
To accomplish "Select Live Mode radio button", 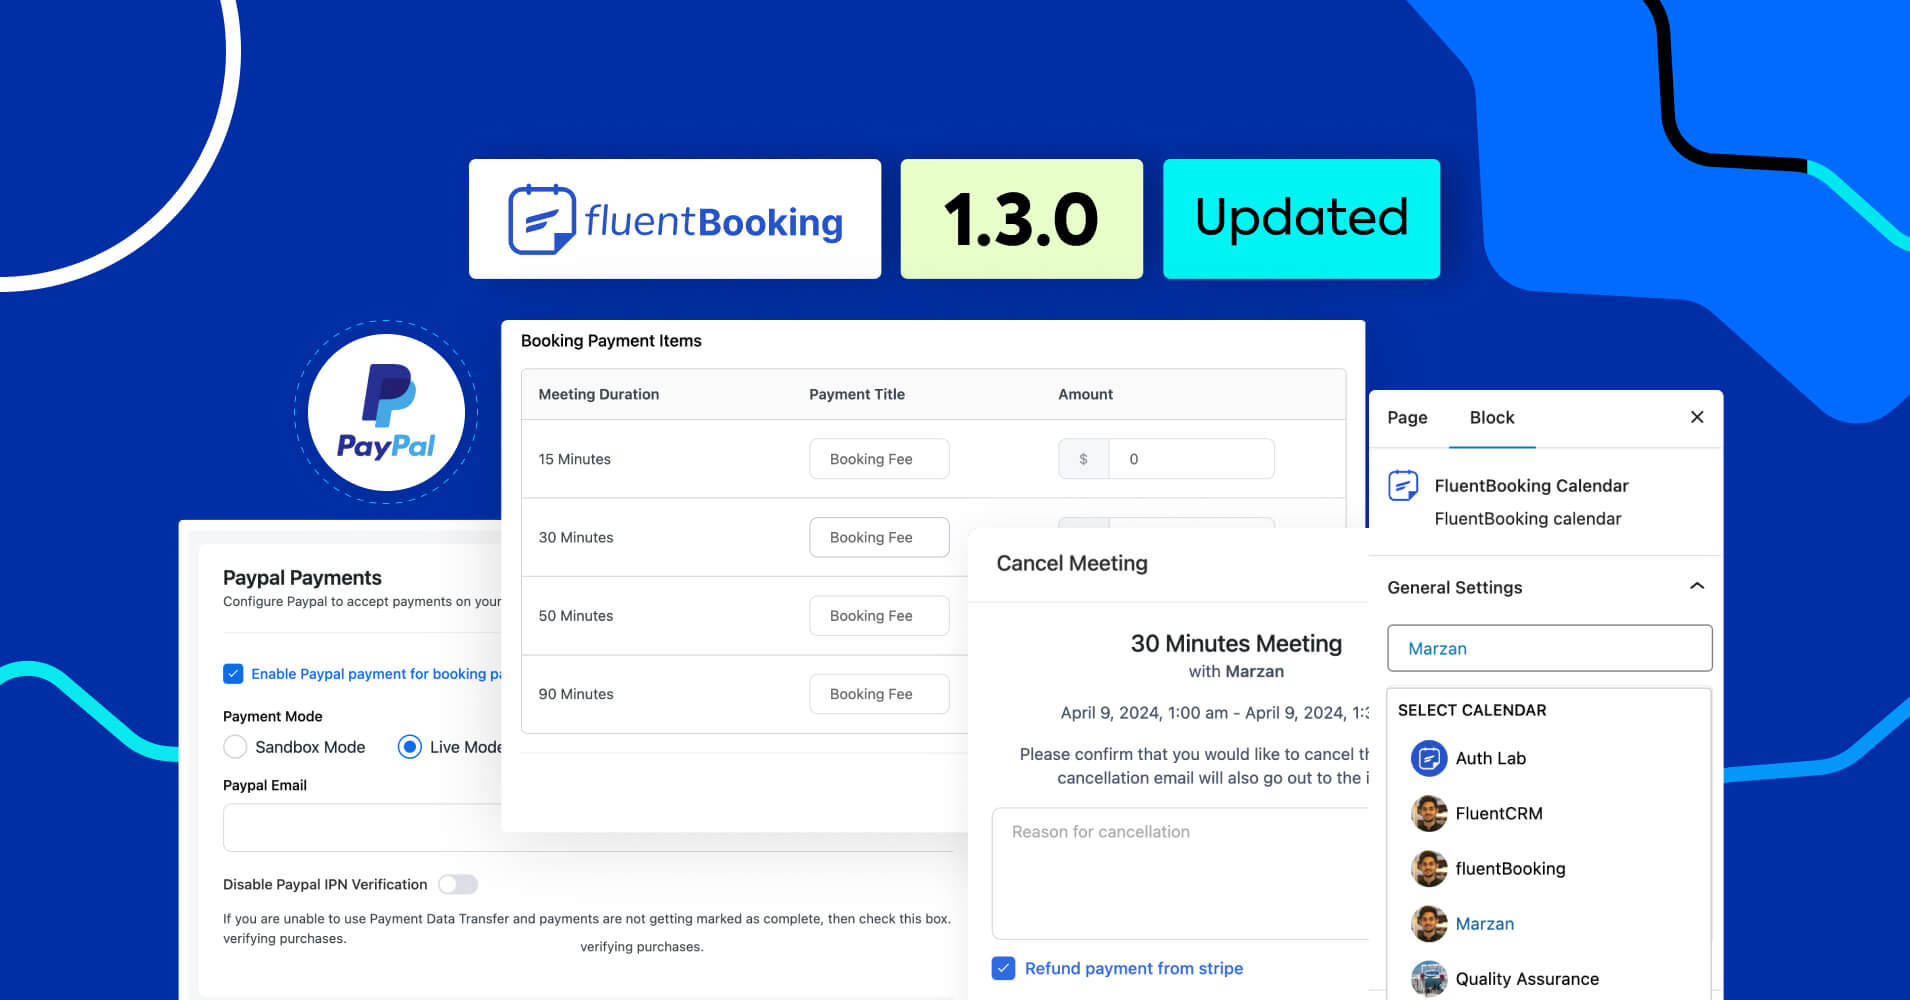I will [x=410, y=747].
